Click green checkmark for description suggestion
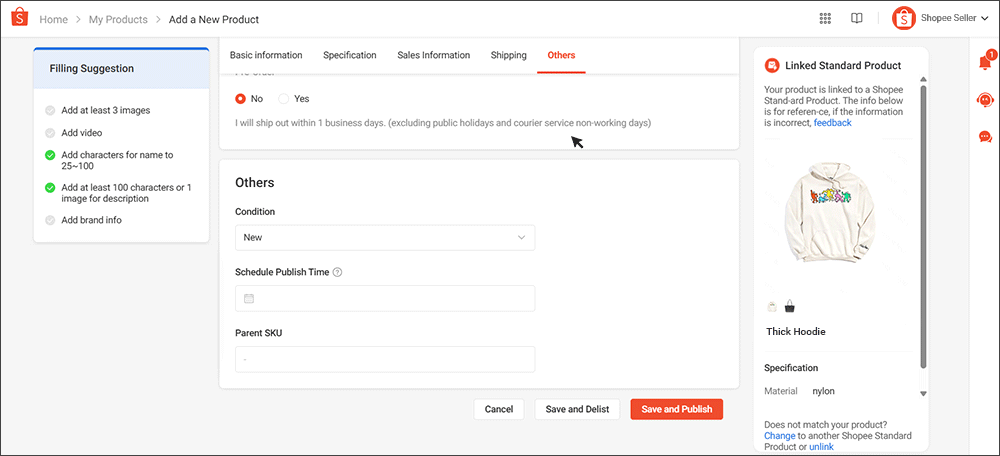 tap(50, 188)
